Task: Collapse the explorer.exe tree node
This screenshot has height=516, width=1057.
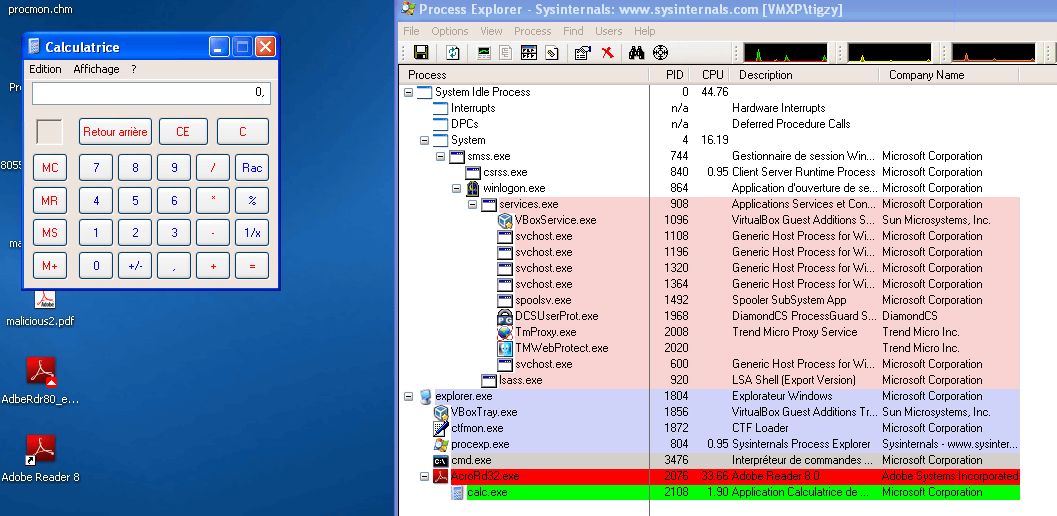Action: pos(409,396)
